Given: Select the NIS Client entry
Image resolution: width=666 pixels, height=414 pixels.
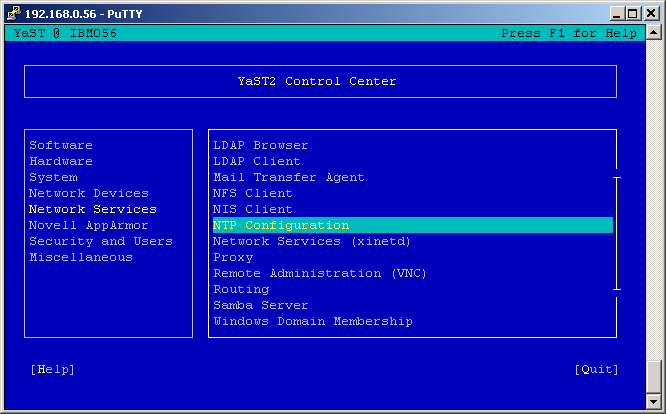Looking at the screenshot, I should (x=253, y=209).
